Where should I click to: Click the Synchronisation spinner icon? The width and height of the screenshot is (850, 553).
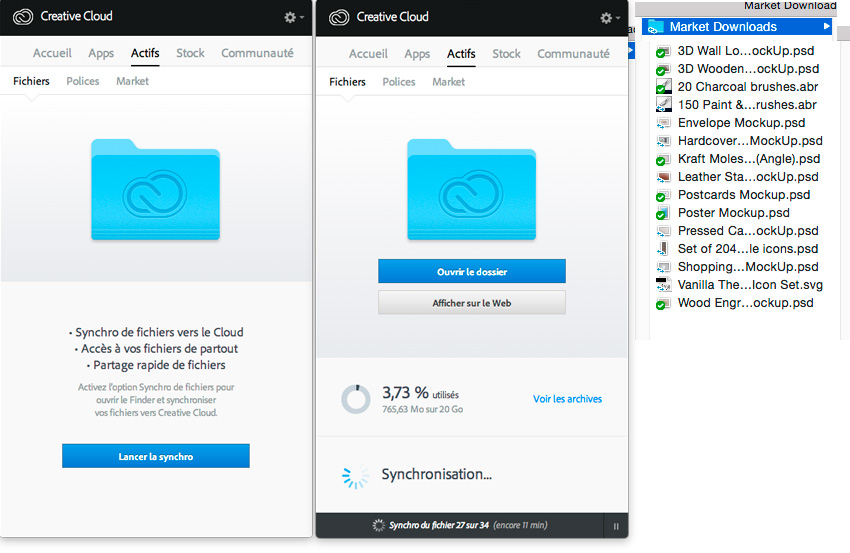tap(356, 475)
